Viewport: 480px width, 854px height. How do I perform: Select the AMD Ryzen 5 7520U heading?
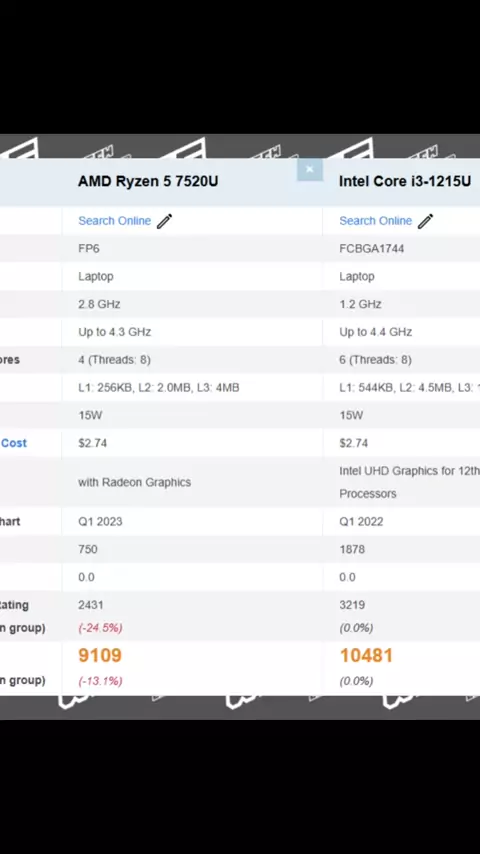tap(148, 181)
